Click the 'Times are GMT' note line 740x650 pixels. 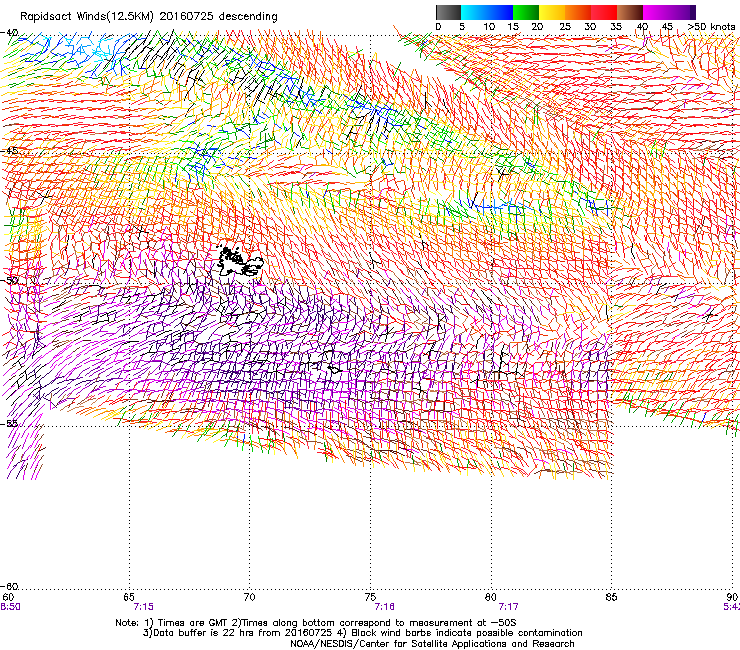pos(316,623)
